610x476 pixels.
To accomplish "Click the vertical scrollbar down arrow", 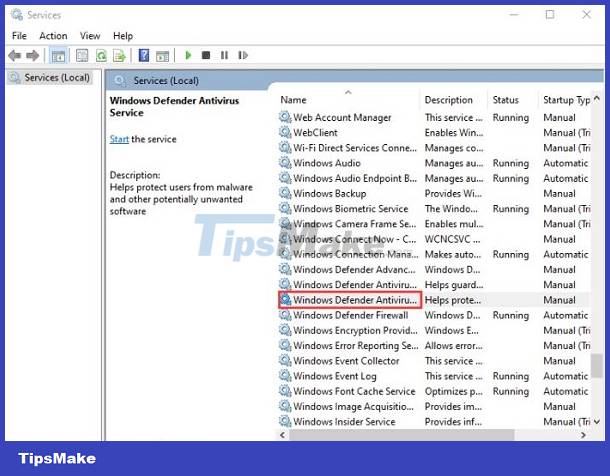I will tap(597, 421).
